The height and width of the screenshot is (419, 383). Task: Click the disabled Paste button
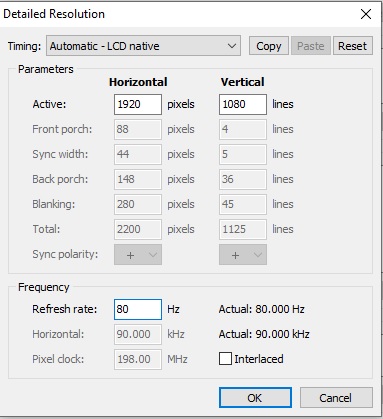coord(311,46)
